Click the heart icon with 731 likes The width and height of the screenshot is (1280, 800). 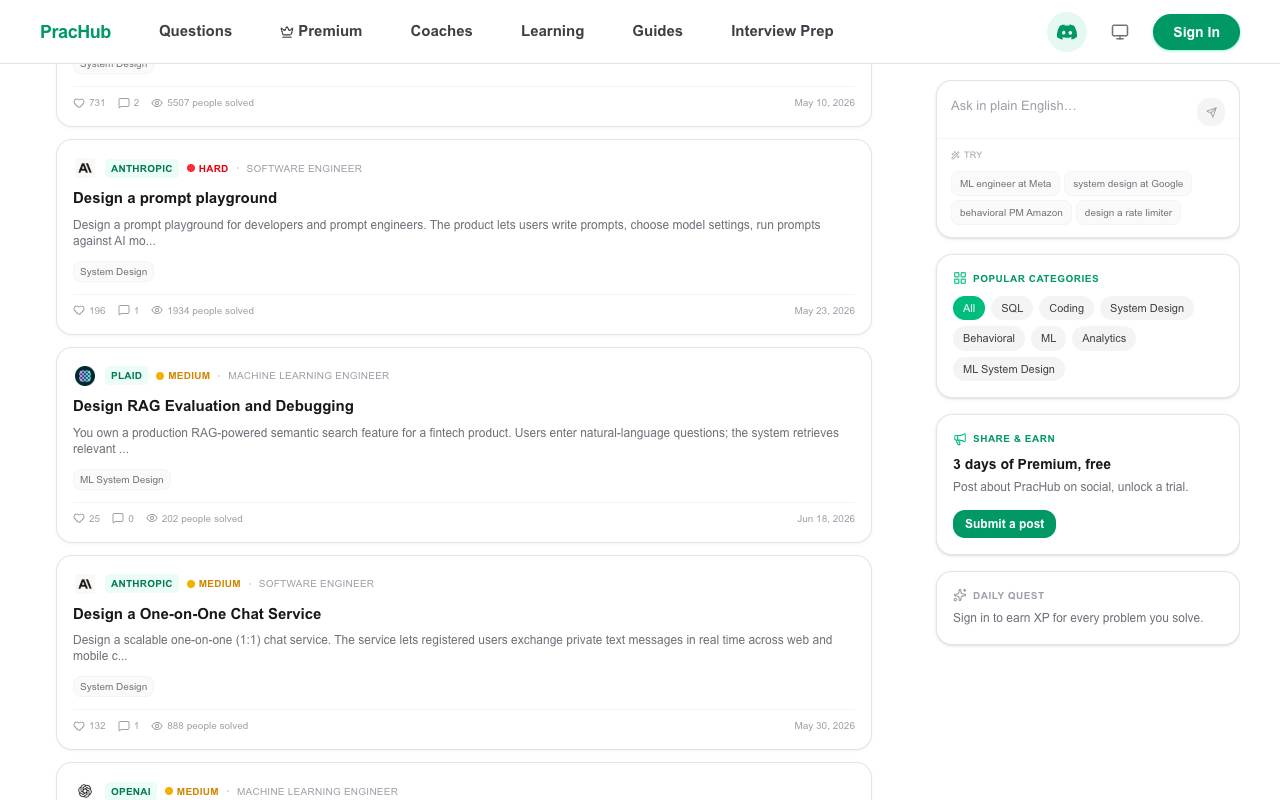tap(79, 102)
